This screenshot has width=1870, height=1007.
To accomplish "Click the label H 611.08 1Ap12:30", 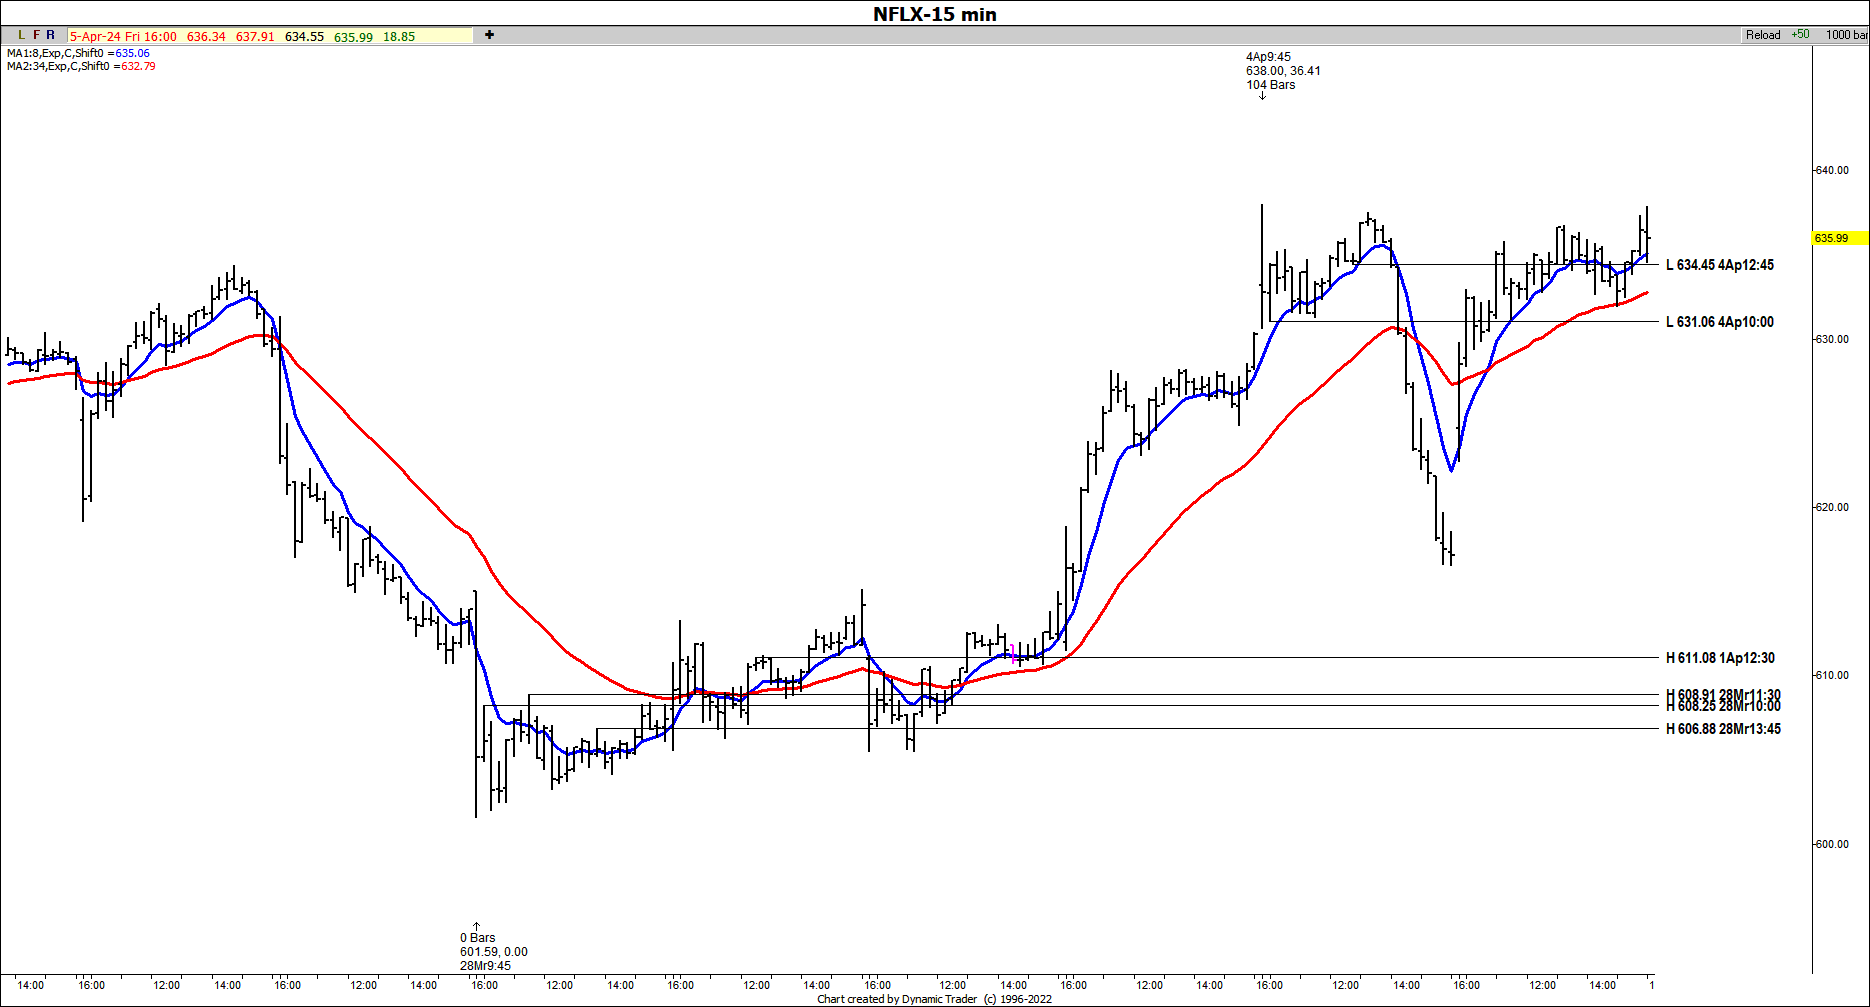I will tap(1720, 658).
